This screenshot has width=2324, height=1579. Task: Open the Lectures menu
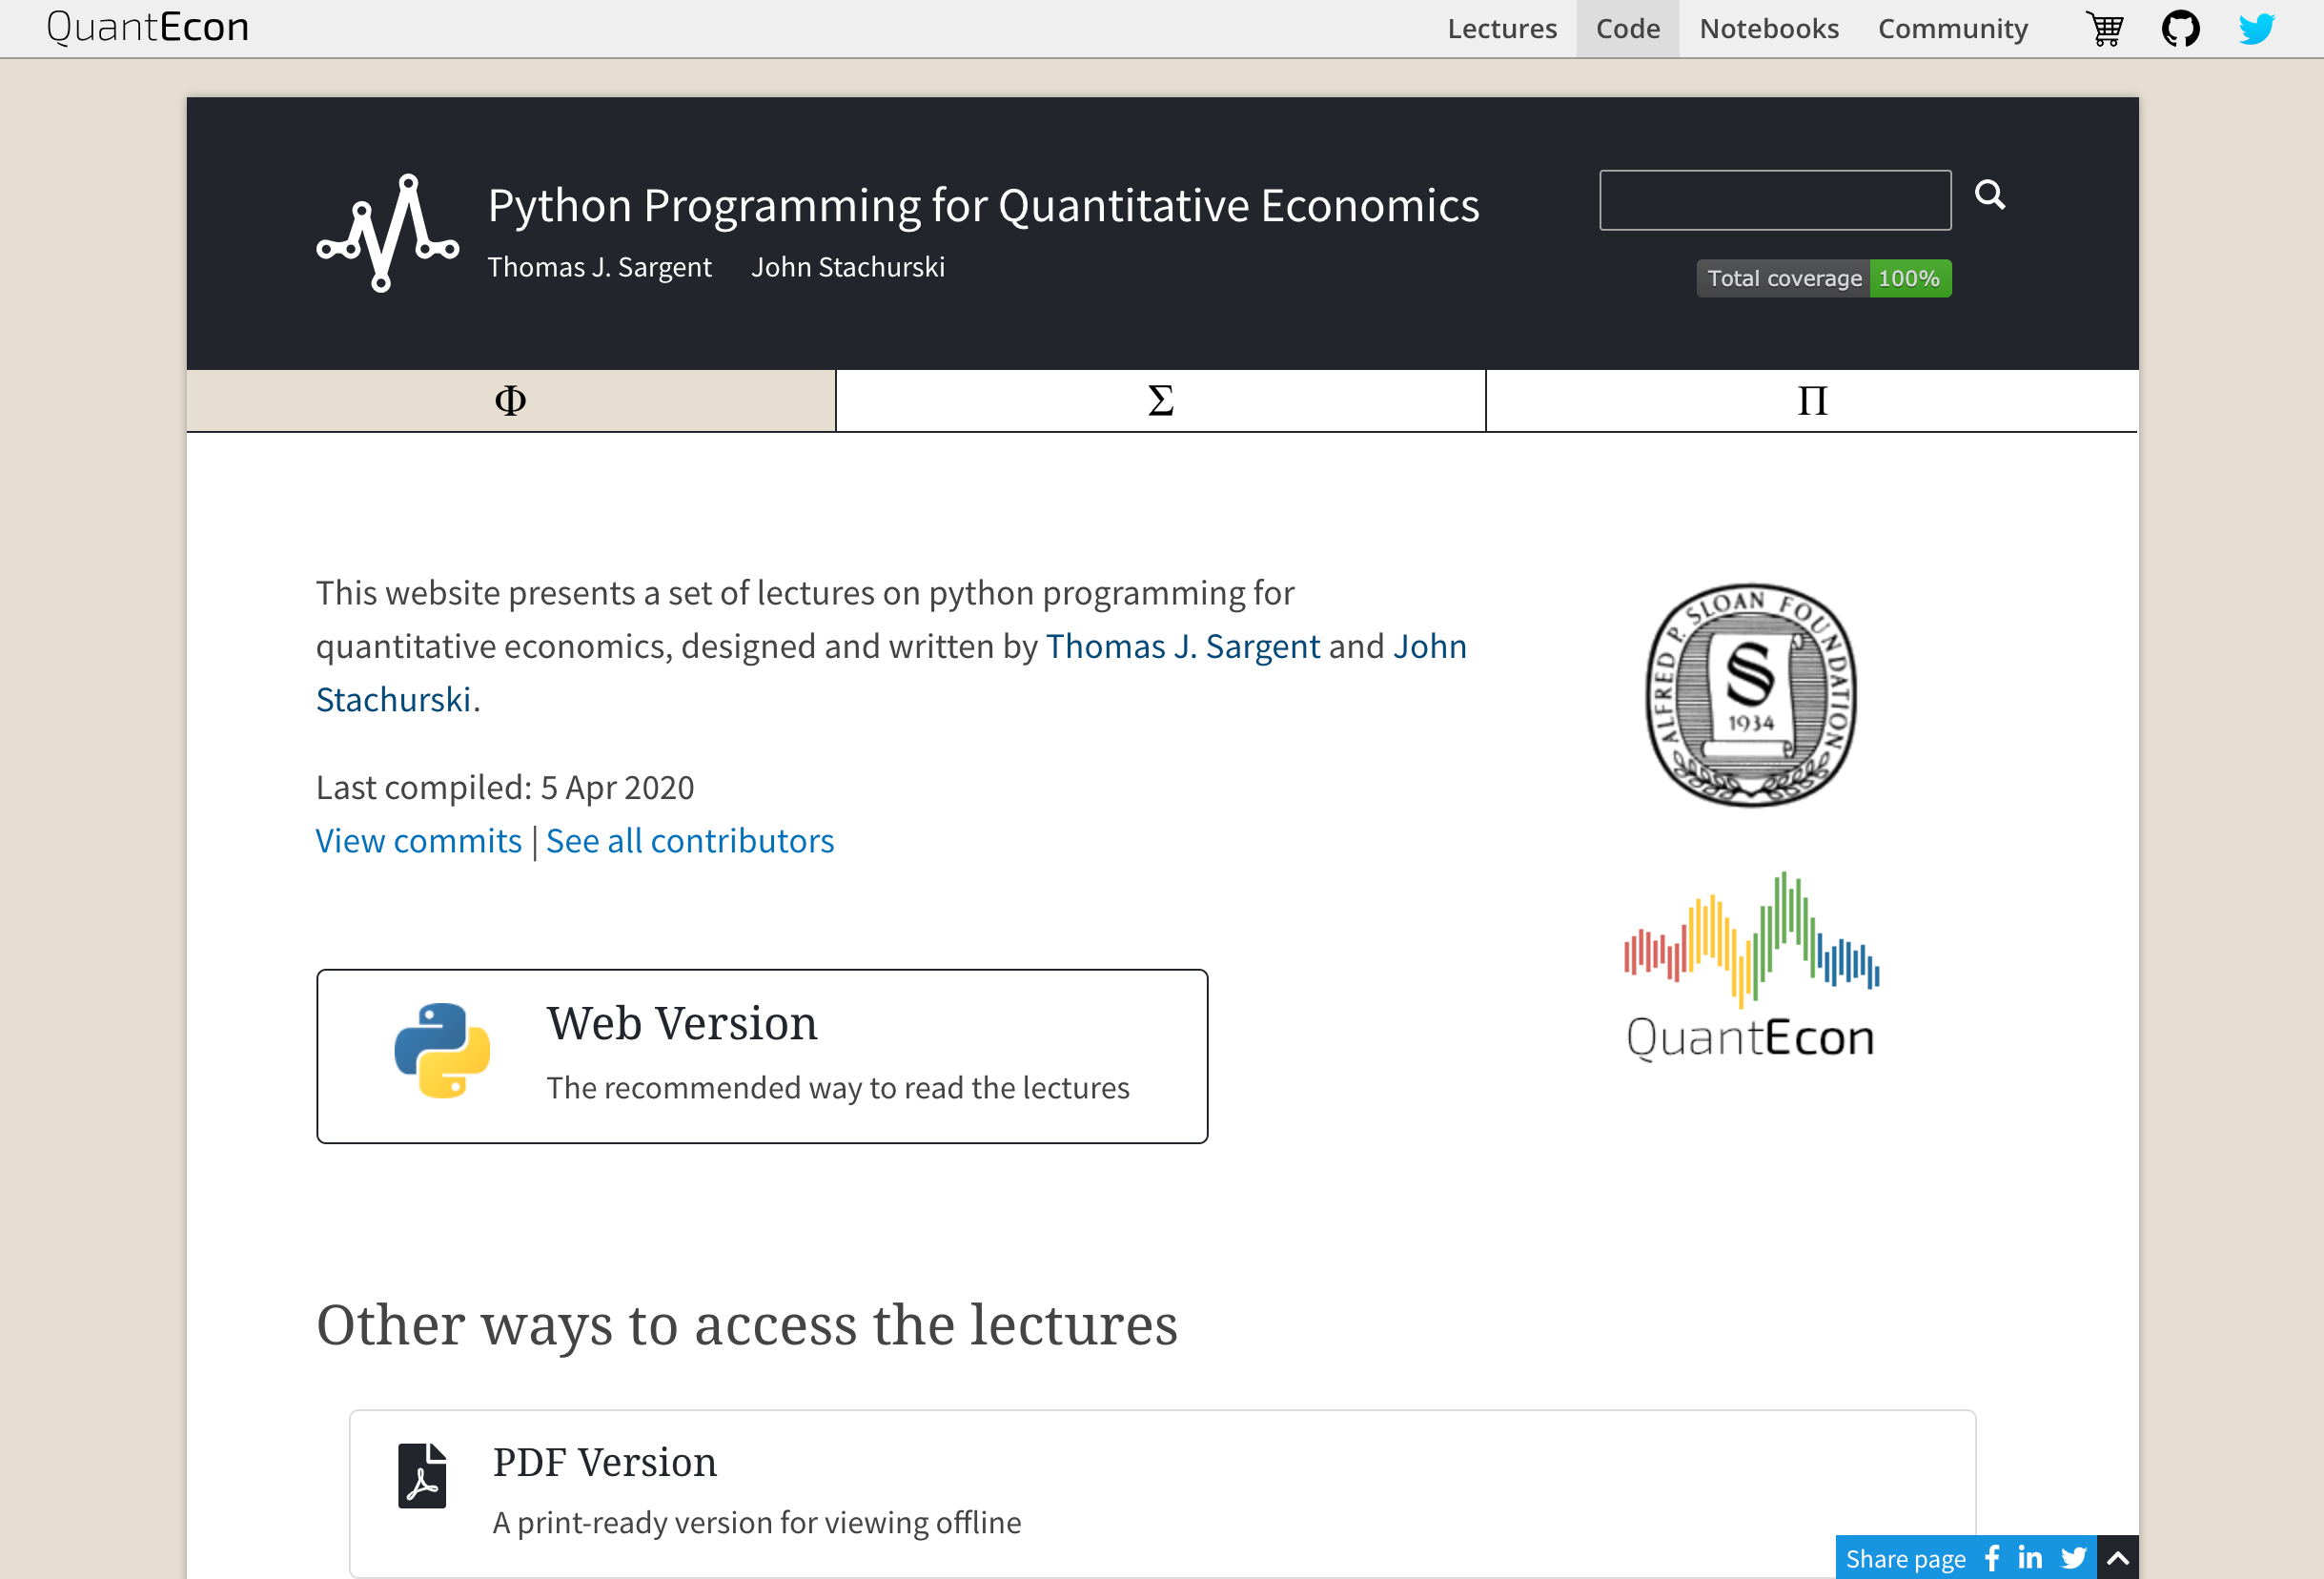[x=1501, y=29]
